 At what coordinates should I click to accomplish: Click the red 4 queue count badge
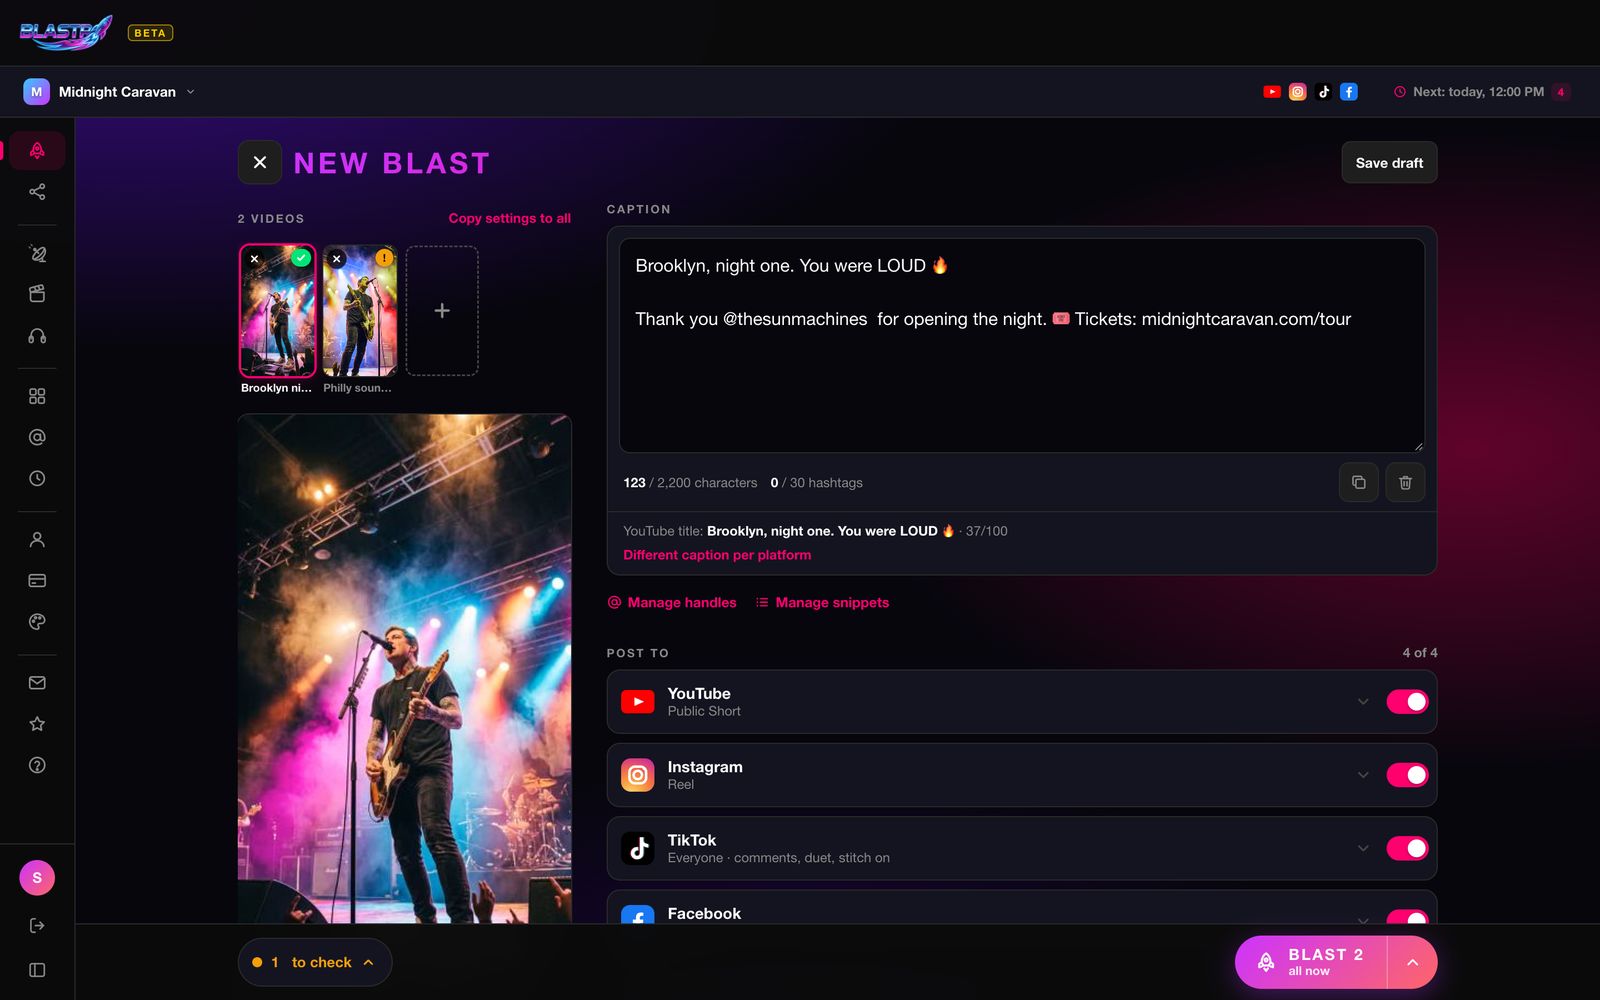coord(1561,92)
